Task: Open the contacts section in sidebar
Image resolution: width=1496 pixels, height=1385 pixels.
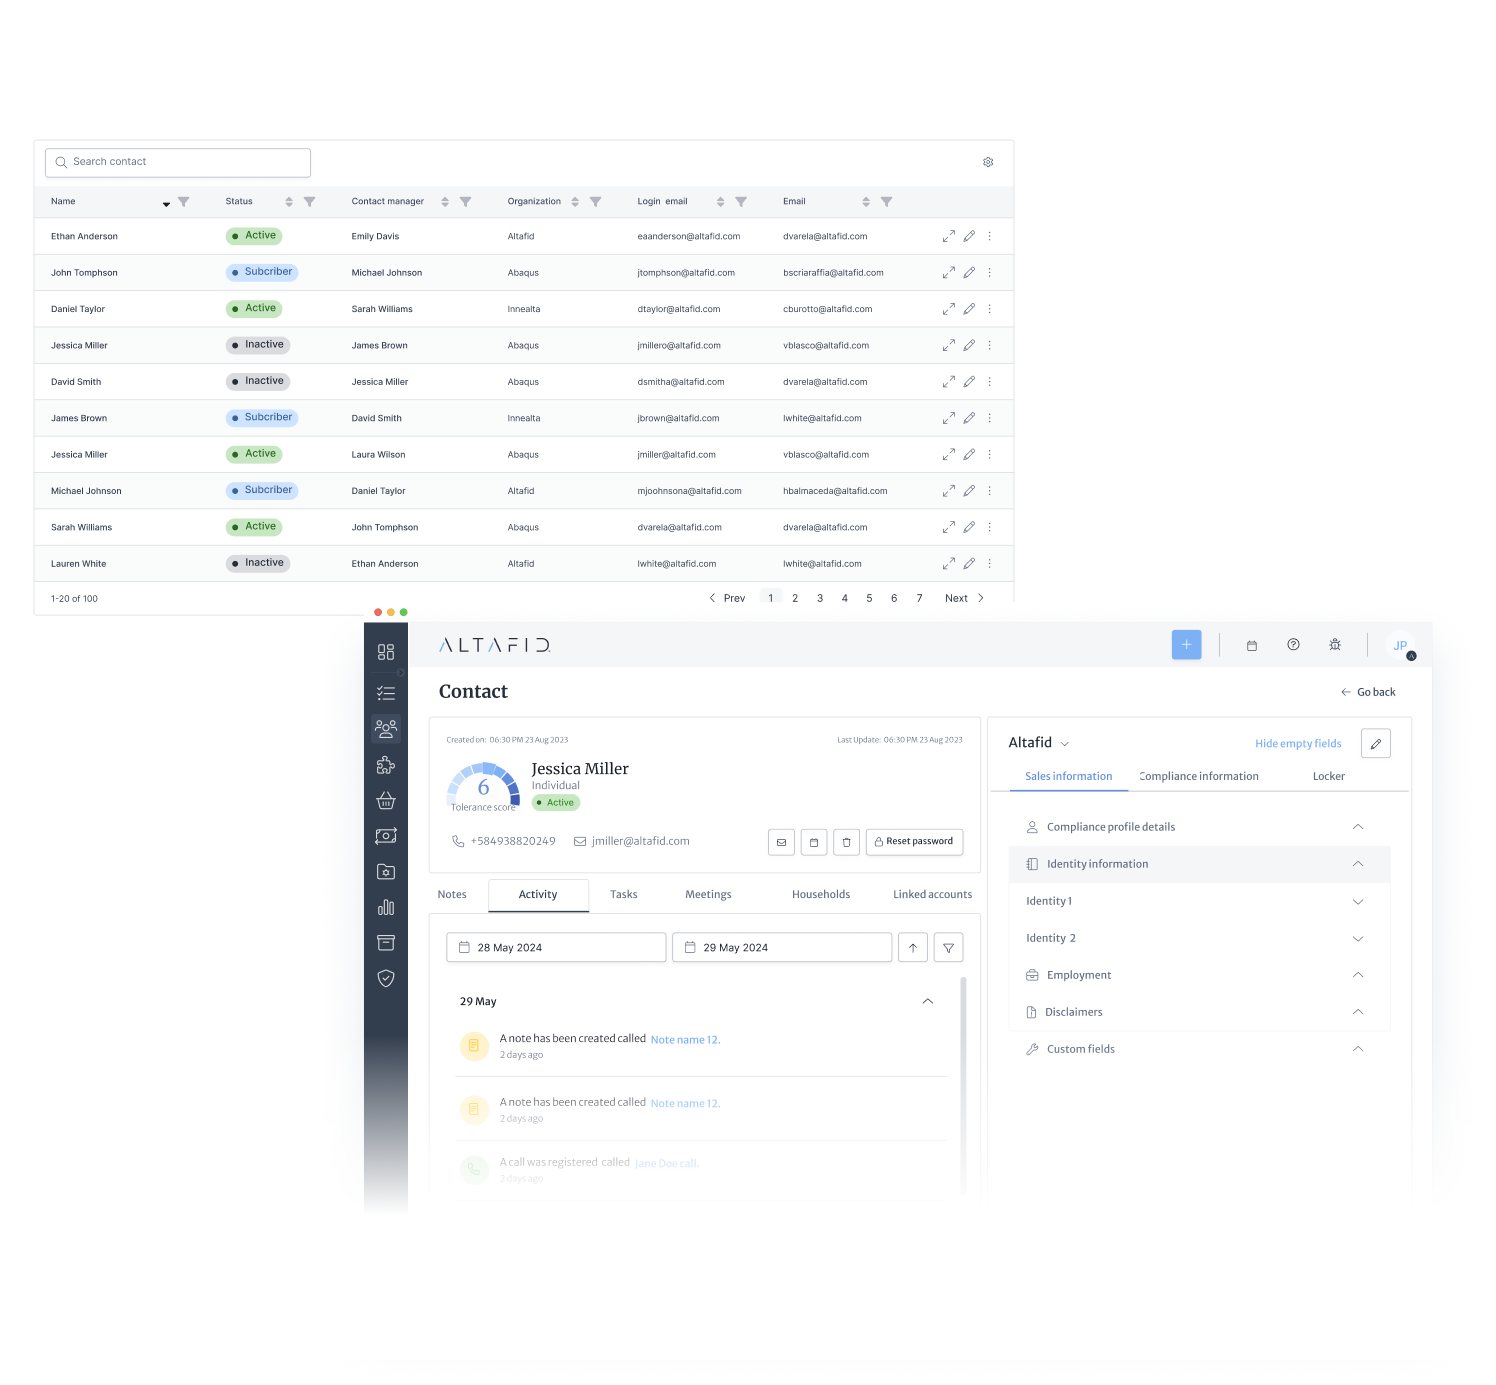Action: (386, 728)
